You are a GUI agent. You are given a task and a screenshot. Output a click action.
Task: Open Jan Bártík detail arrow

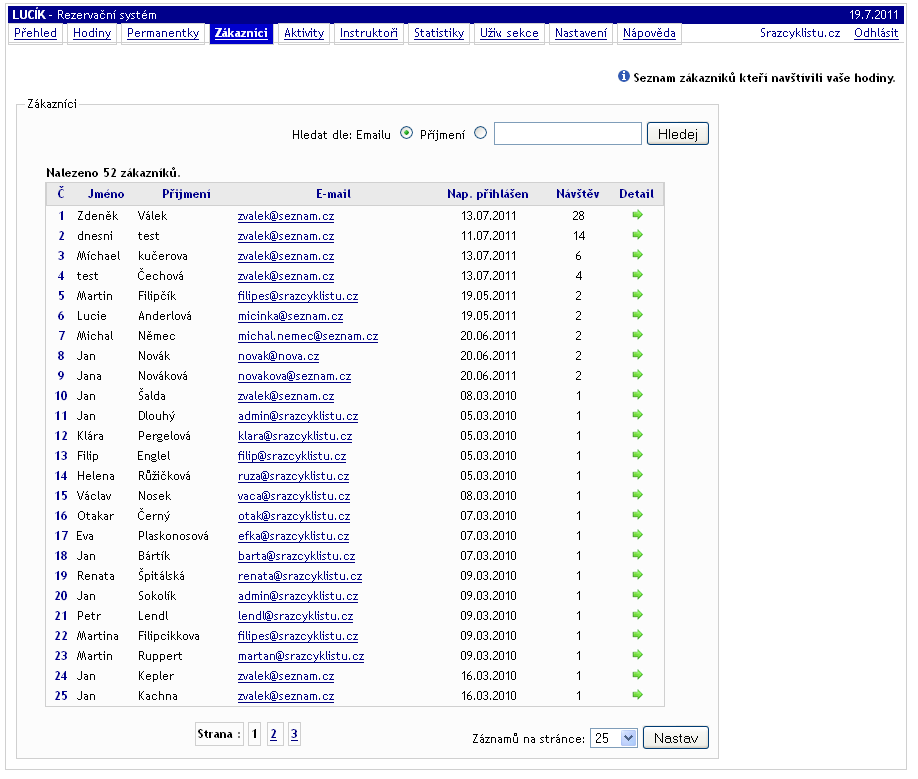tap(637, 555)
